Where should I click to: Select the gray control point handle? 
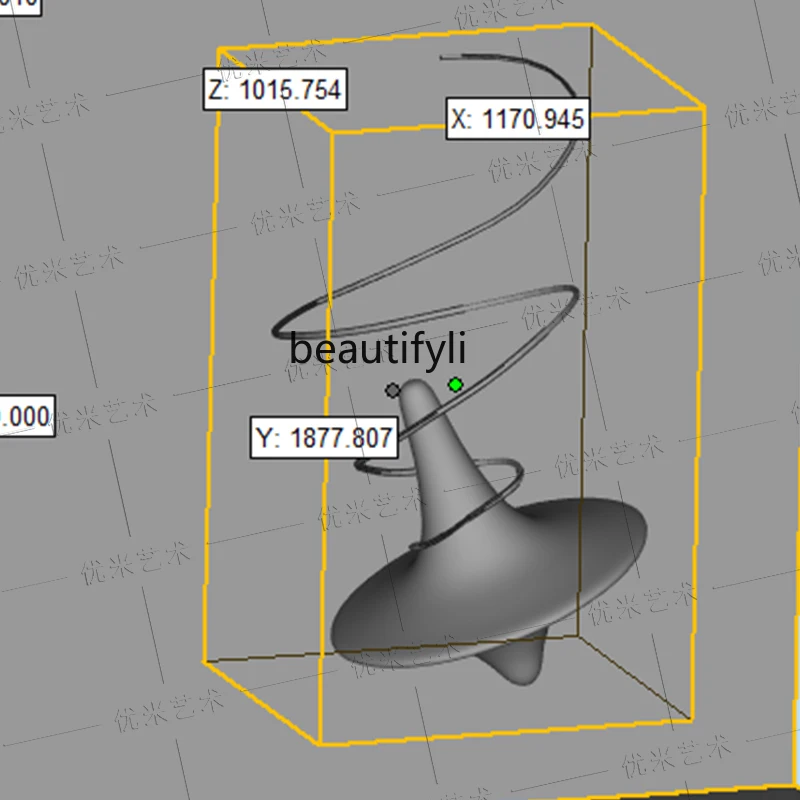point(392,391)
